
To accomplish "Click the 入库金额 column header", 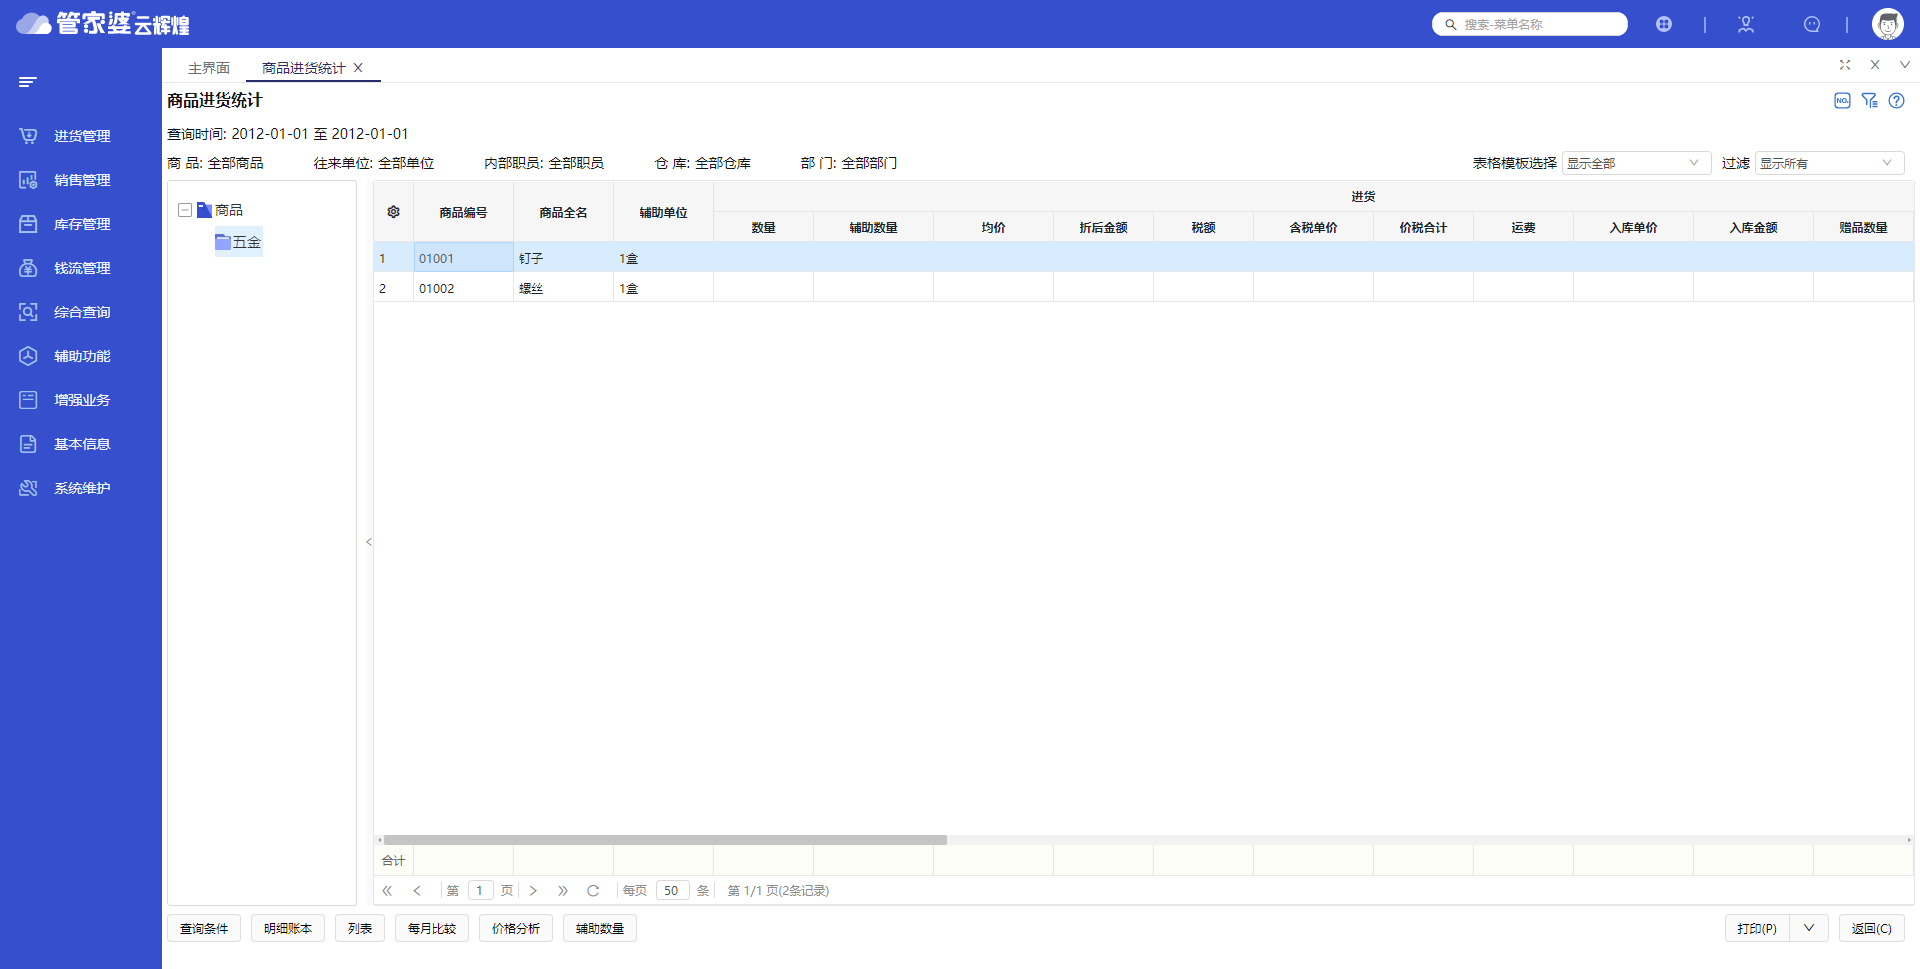I will click(1753, 227).
